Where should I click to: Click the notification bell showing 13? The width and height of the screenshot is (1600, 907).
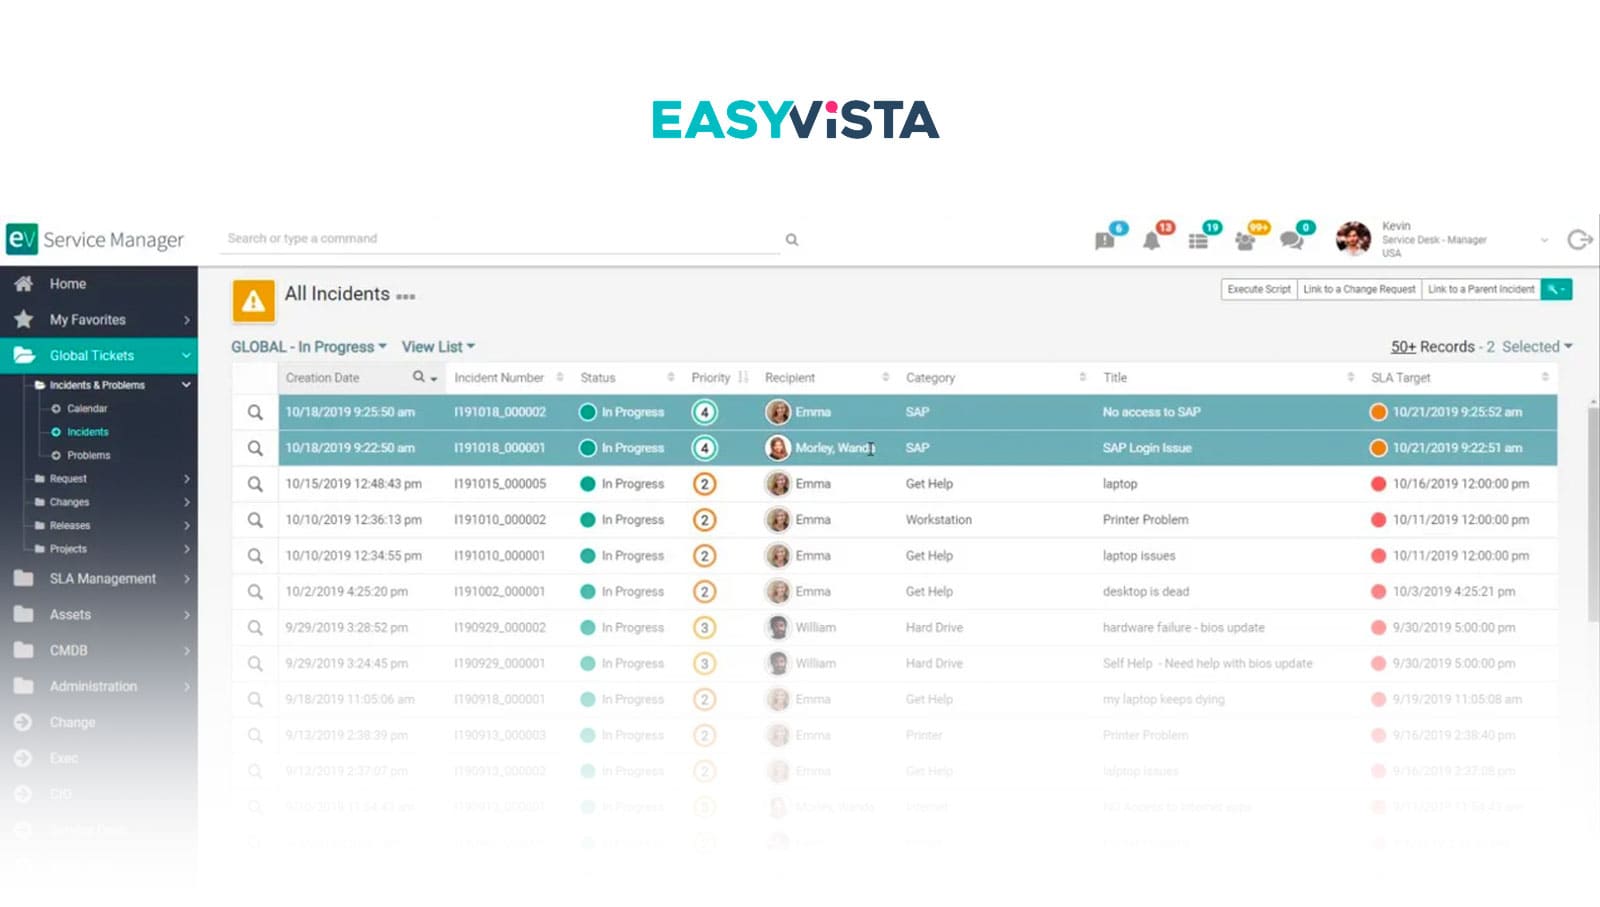tap(1152, 239)
